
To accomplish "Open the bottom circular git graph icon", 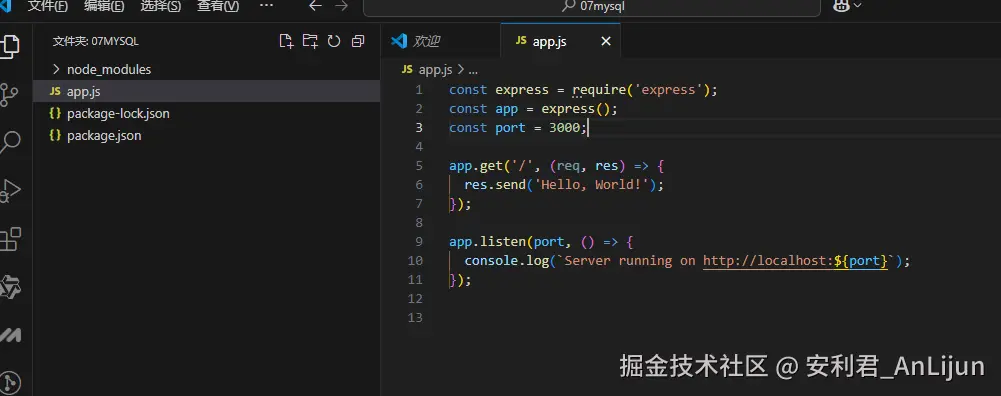I will pyautogui.click(x=10, y=382).
